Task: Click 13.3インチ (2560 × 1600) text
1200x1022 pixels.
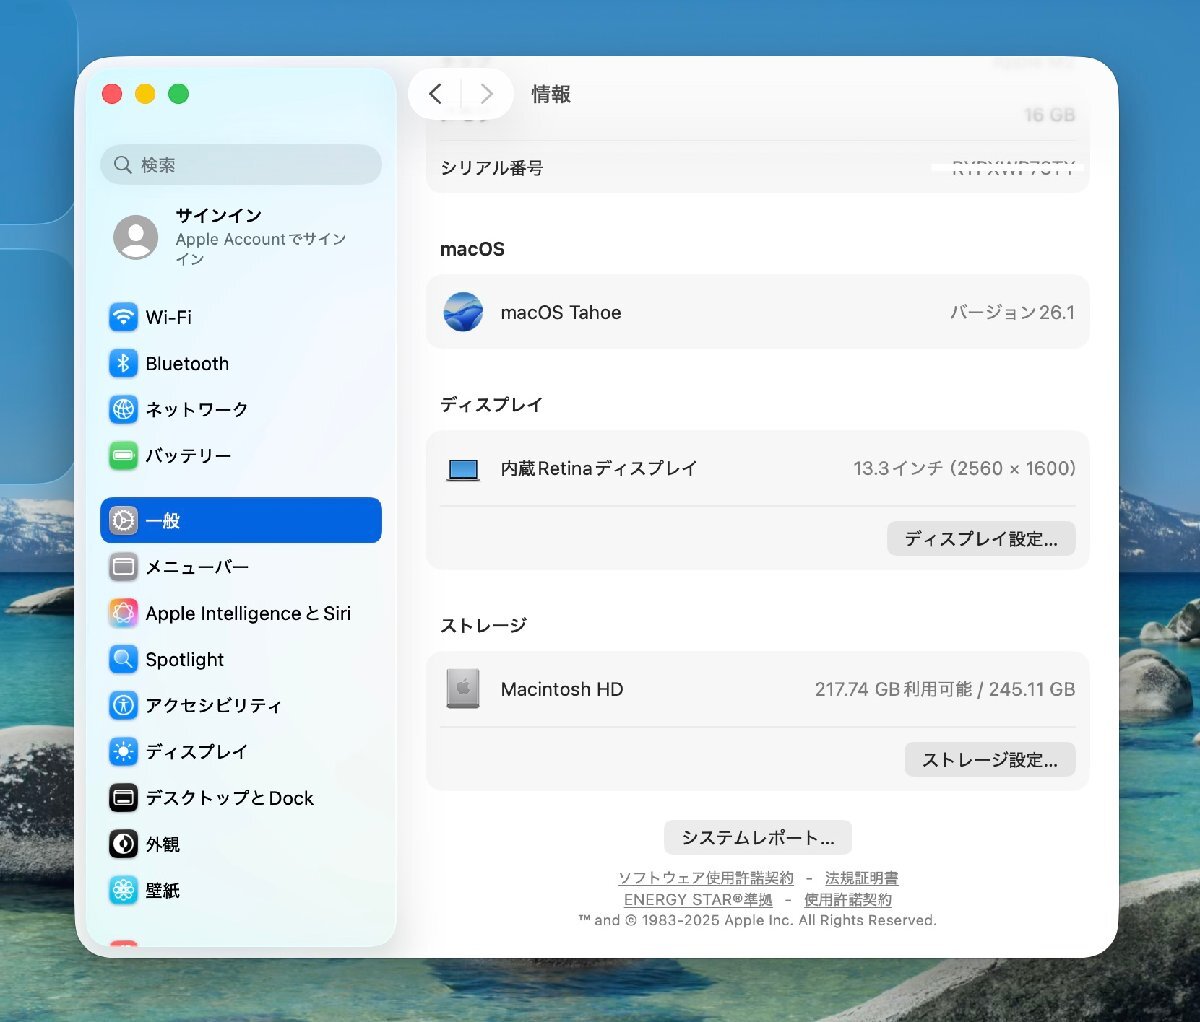Action: 964,468
